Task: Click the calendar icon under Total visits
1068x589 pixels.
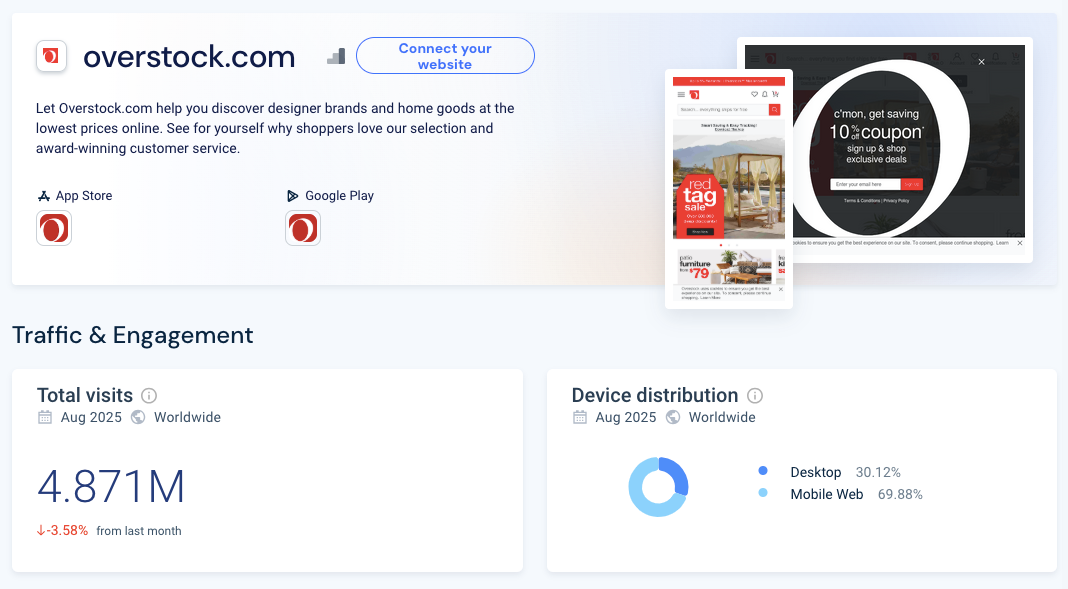Action: point(45,417)
